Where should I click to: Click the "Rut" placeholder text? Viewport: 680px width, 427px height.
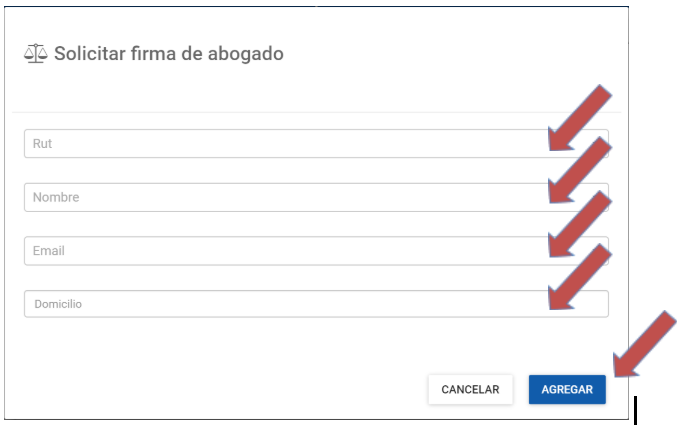point(42,144)
